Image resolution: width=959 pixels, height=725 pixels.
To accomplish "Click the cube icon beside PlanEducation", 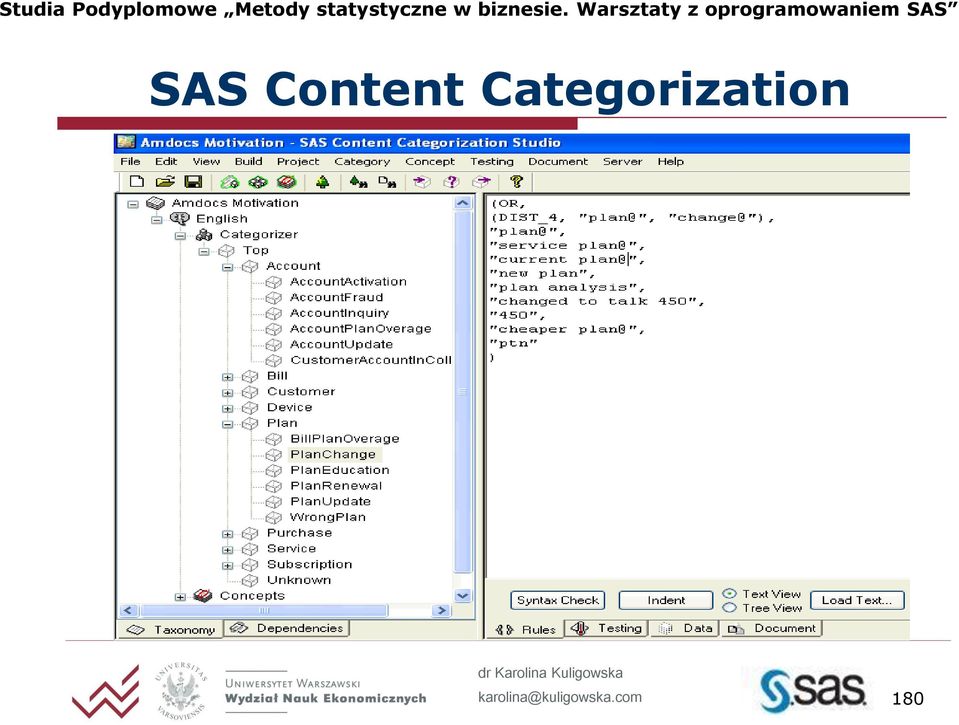I will 273,470.
